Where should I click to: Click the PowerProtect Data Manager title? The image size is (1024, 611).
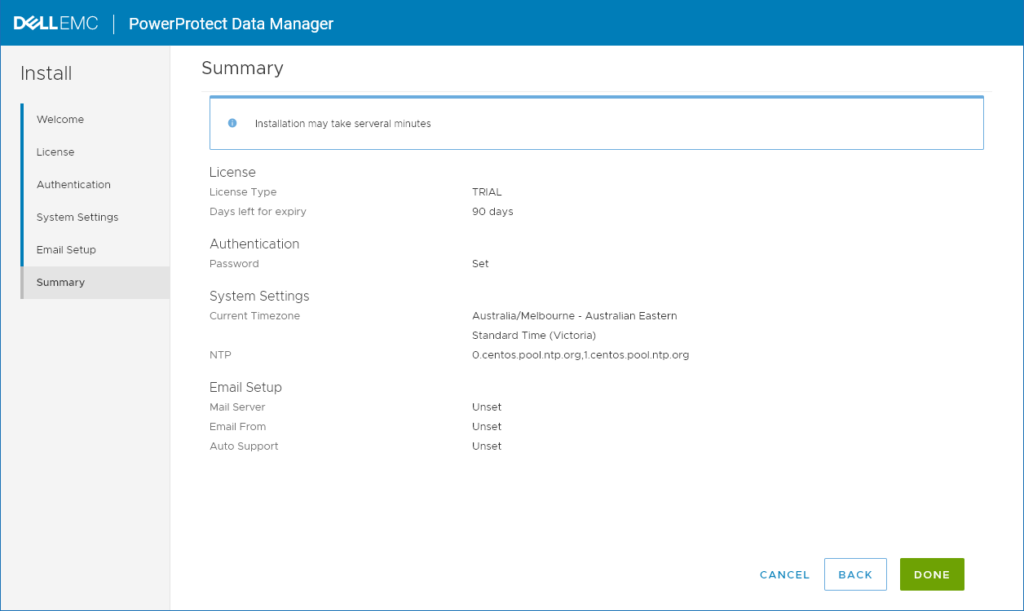click(230, 23)
